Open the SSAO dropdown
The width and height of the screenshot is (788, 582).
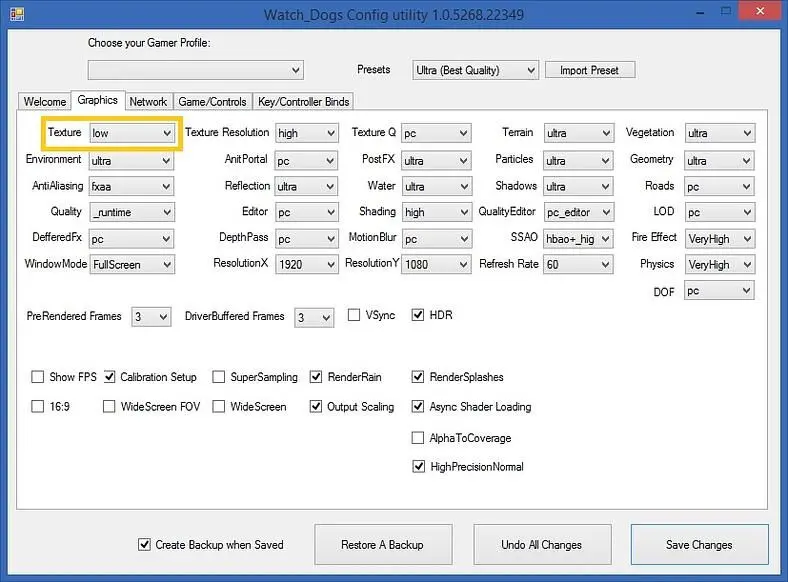[578, 239]
